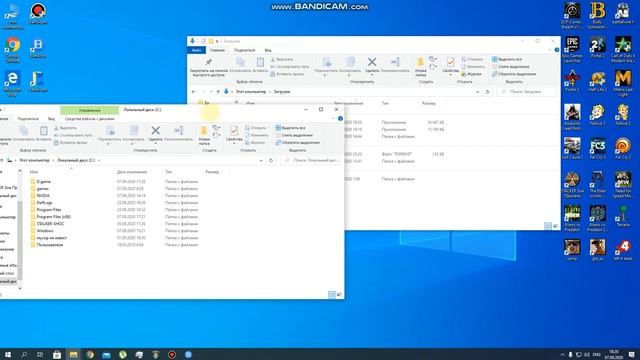Select Metro Last Light desktop shortcut
Image resolution: width=640 pixels, height=360 pixels.
pyautogui.click(x=623, y=83)
